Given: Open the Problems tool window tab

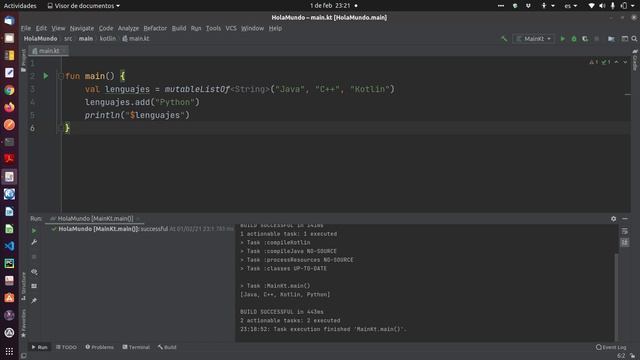Looking at the screenshot, I should coord(100,347).
